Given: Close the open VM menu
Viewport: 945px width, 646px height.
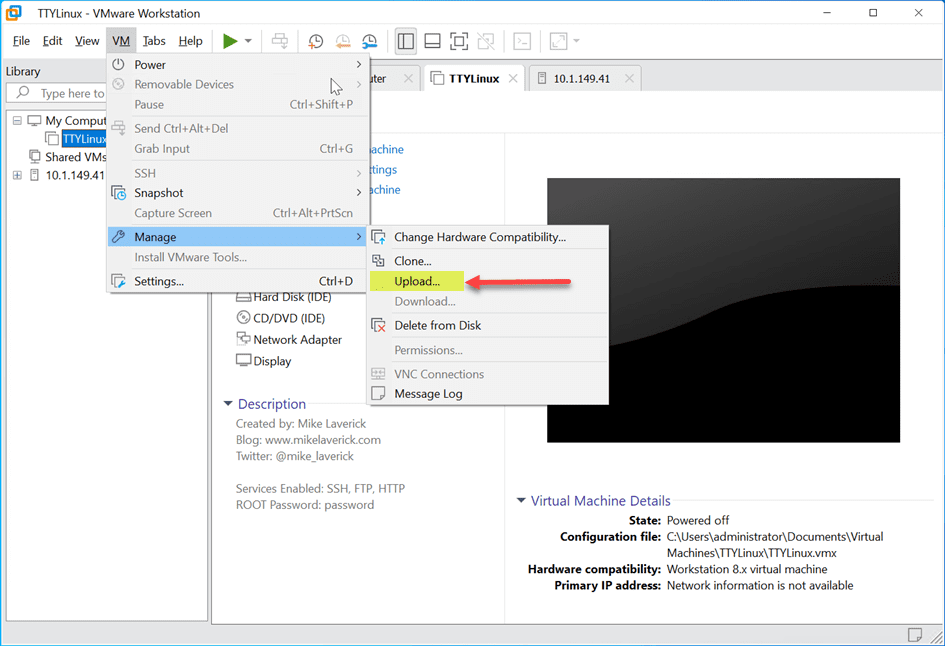Looking at the screenshot, I should click(121, 41).
